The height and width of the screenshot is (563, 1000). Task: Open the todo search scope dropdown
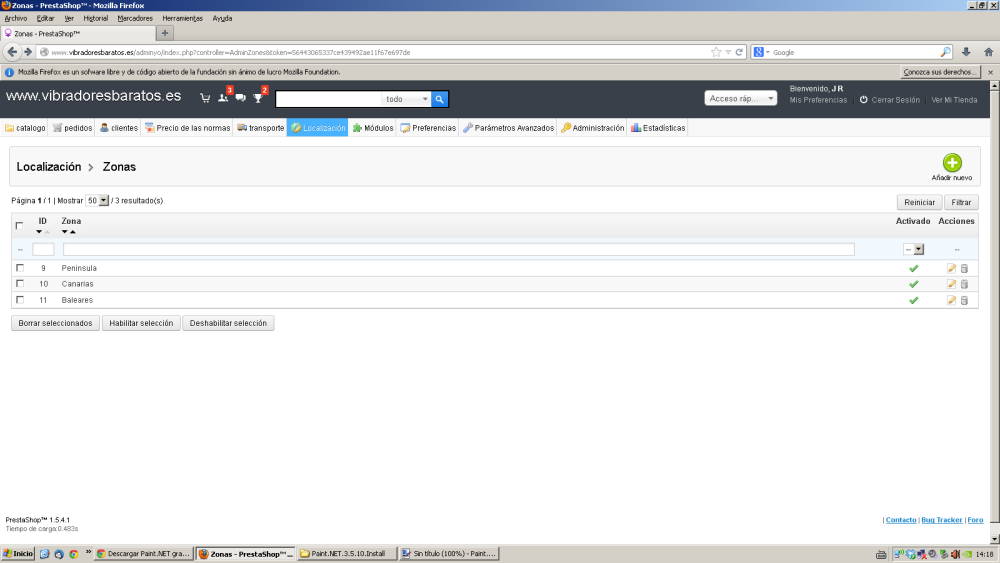tap(406, 99)
